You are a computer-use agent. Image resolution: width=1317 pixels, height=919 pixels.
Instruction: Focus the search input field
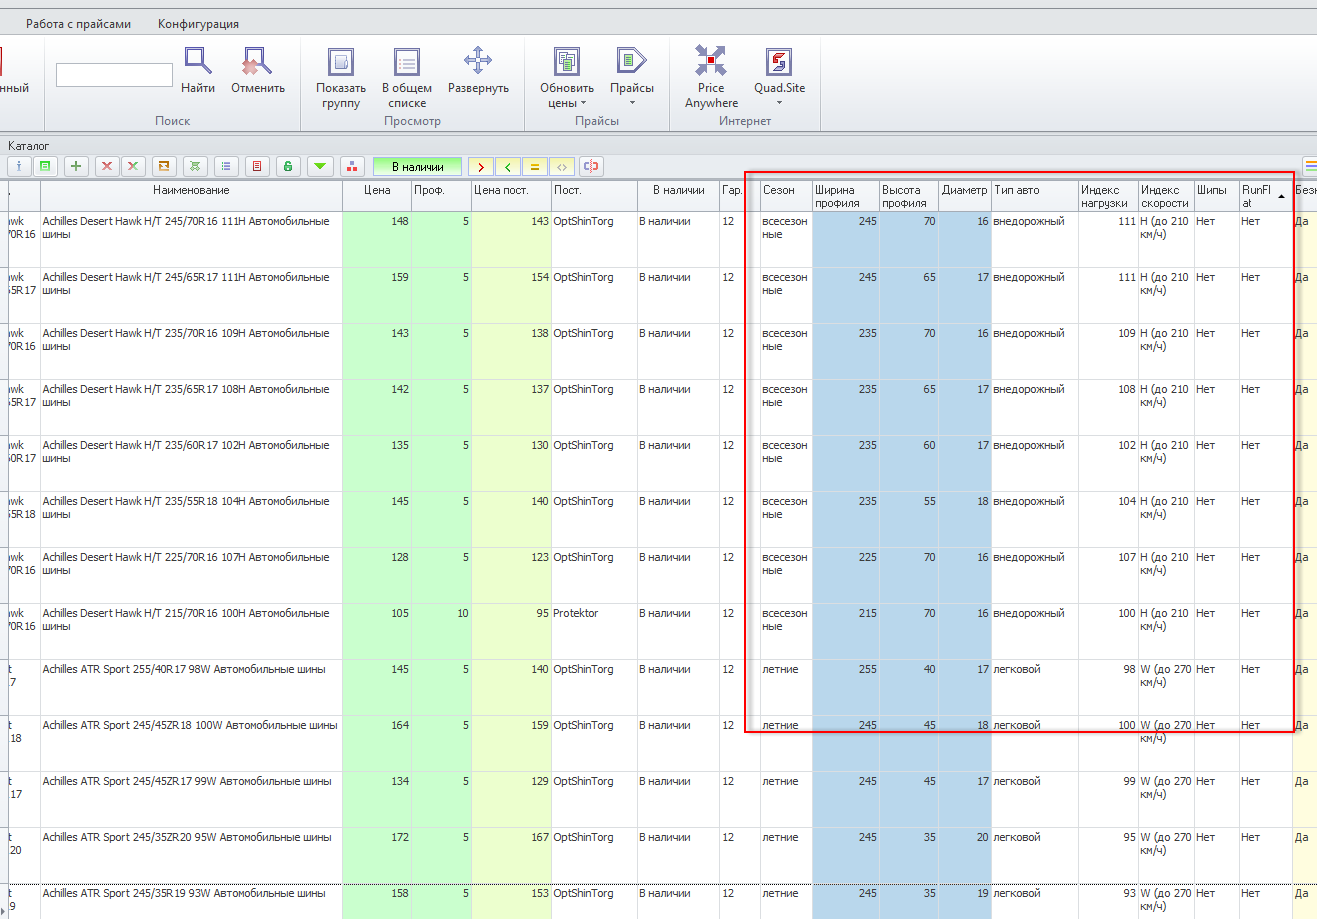[x=115, y=75]
